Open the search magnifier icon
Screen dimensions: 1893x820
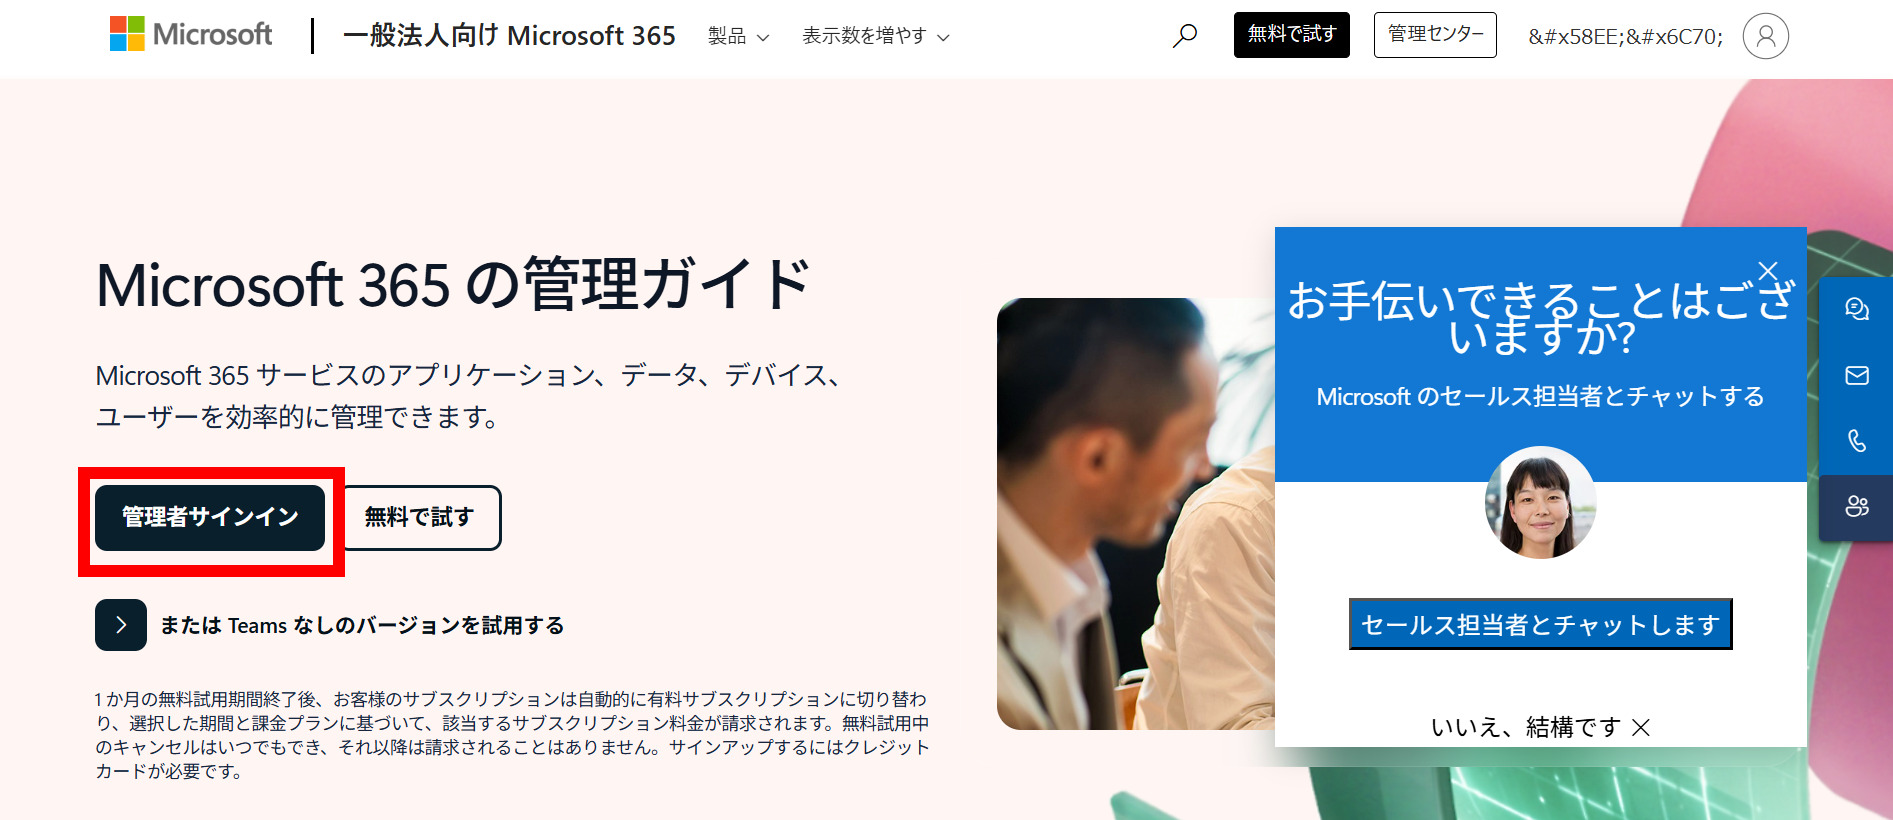(x=1185, y=36)
